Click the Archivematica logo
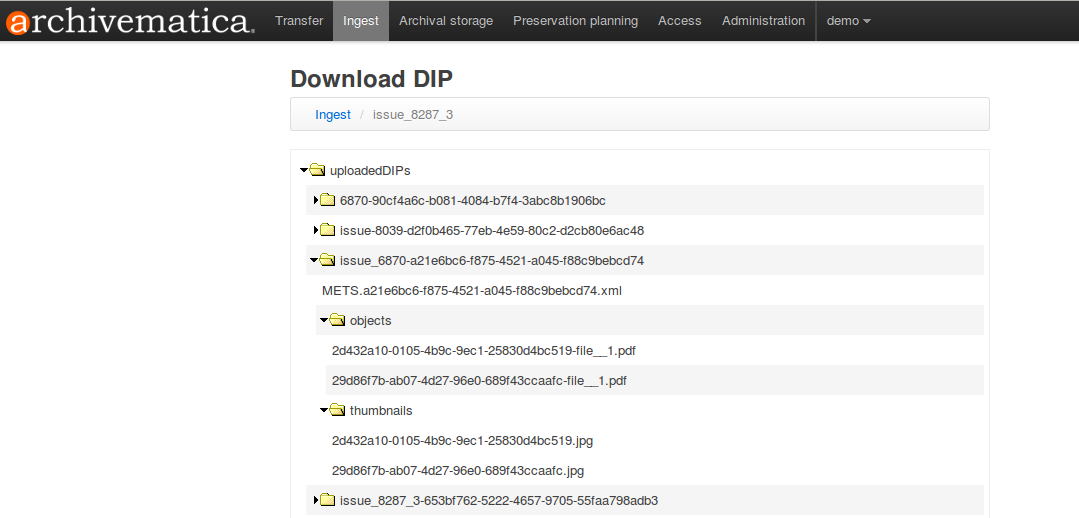 pos(128,21)
